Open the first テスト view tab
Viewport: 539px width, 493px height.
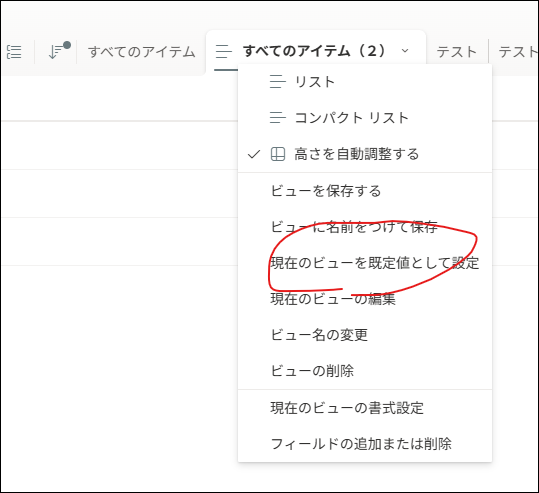click(x=456, y=52)
